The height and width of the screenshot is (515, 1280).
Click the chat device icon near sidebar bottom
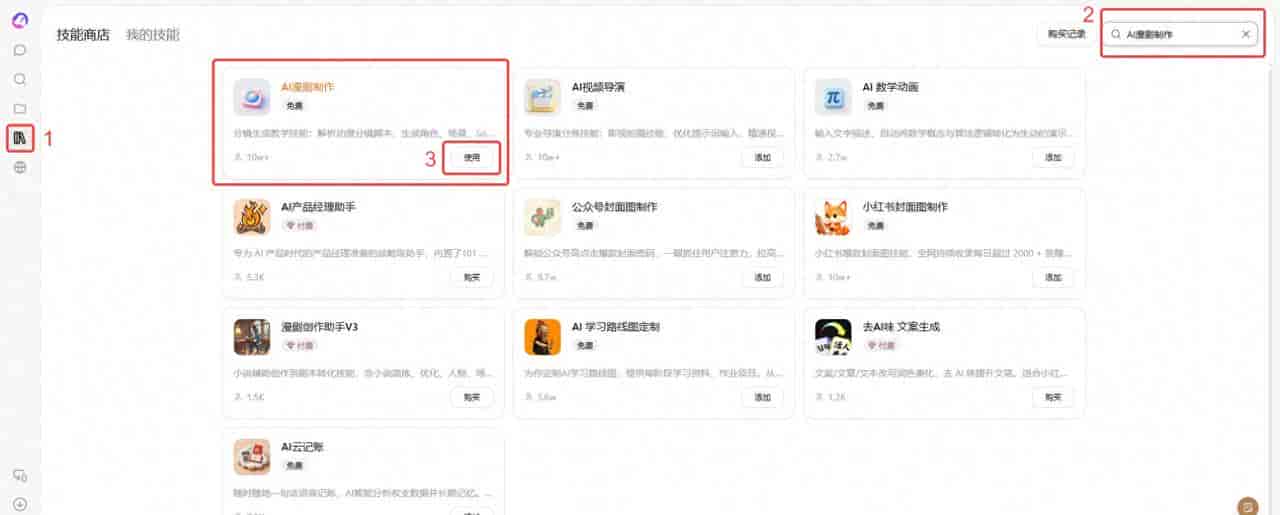point(20,475)
